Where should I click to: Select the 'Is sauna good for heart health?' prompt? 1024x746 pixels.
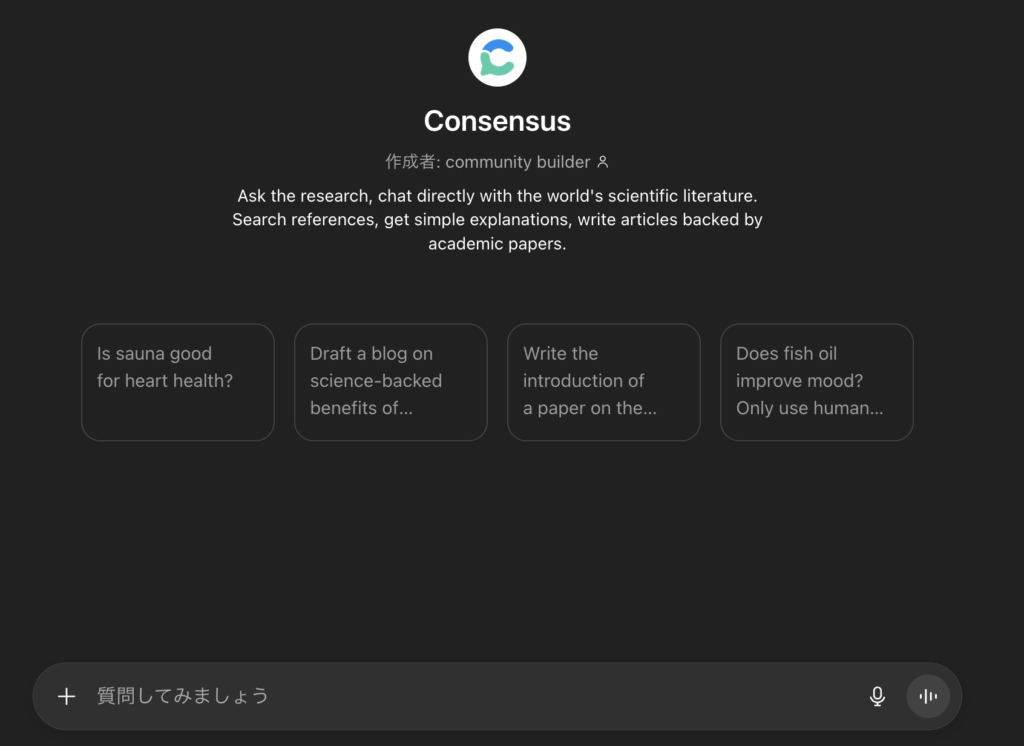pos(177,382)
